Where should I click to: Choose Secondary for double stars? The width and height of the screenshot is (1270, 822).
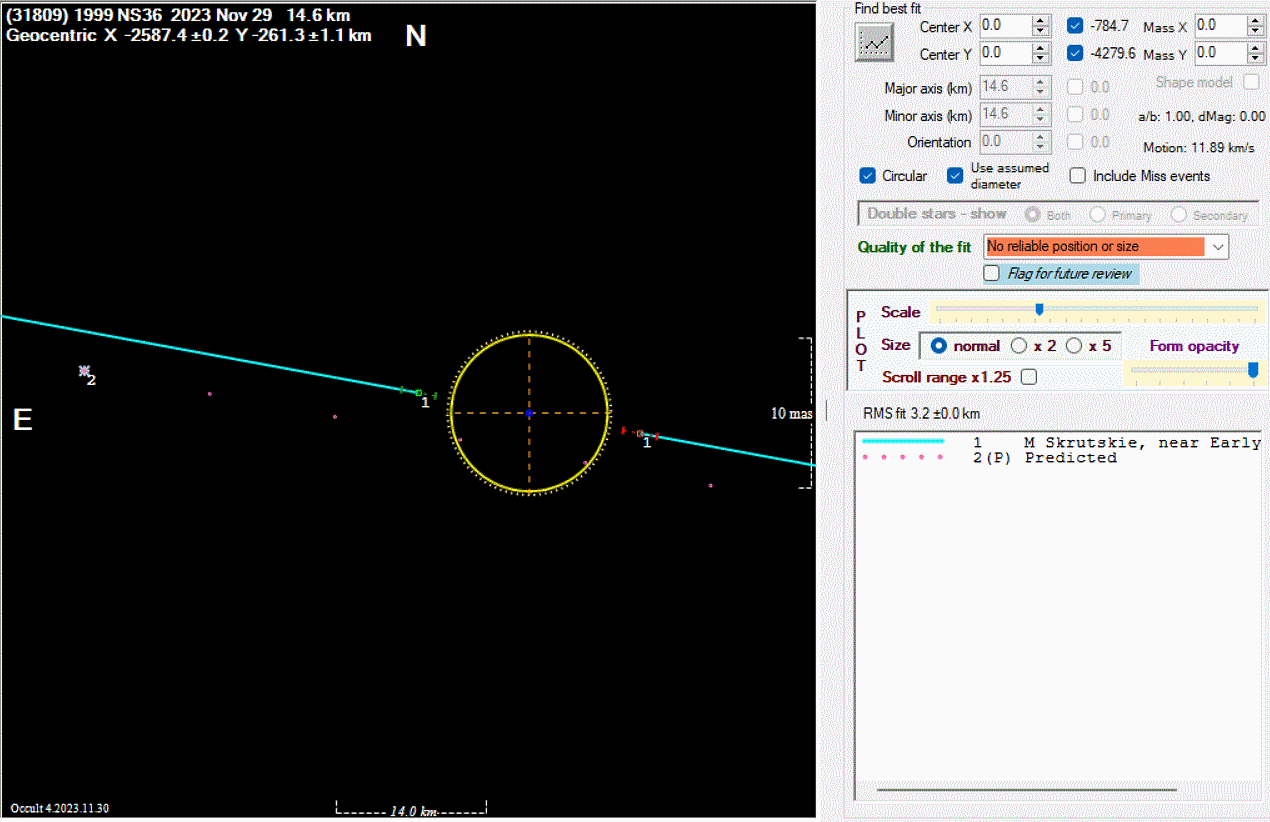[1178, 214]
